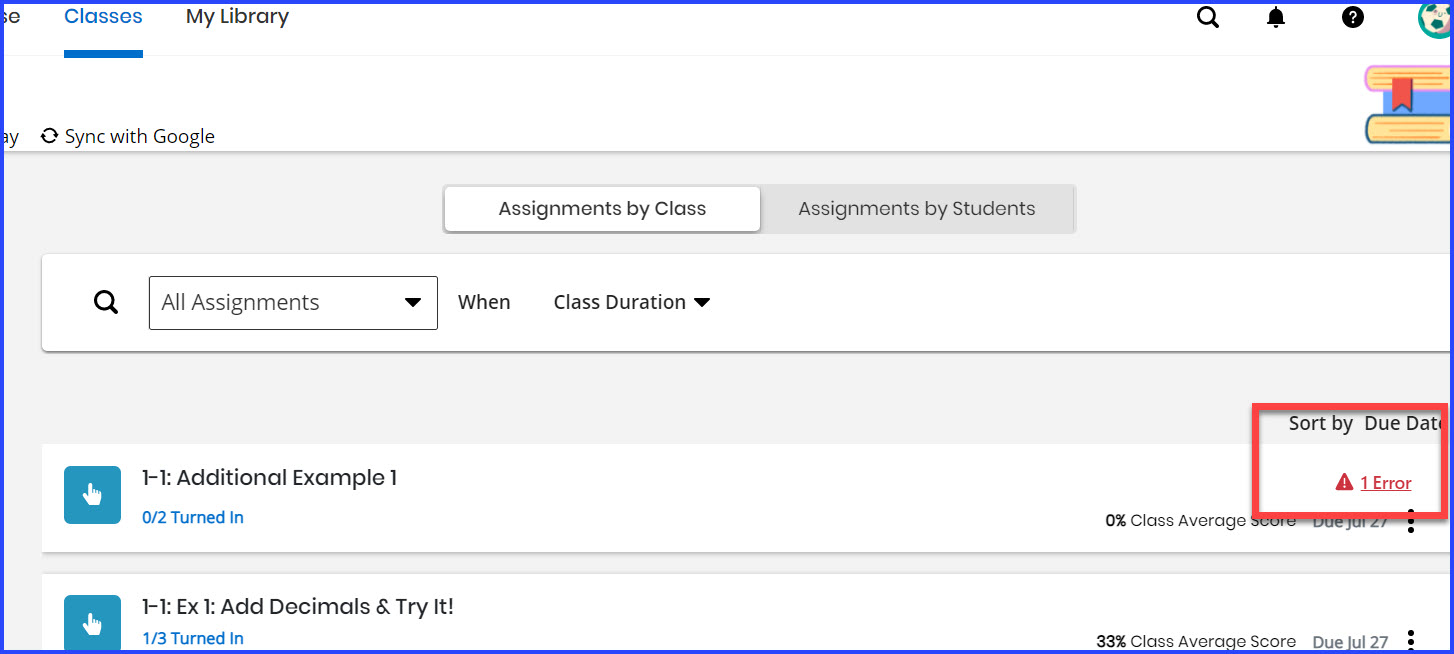The width and height of the screenshot is (1454, 654).
Task: Open the global search magnifier in the top bar
Action: [x=1207, y=17]
